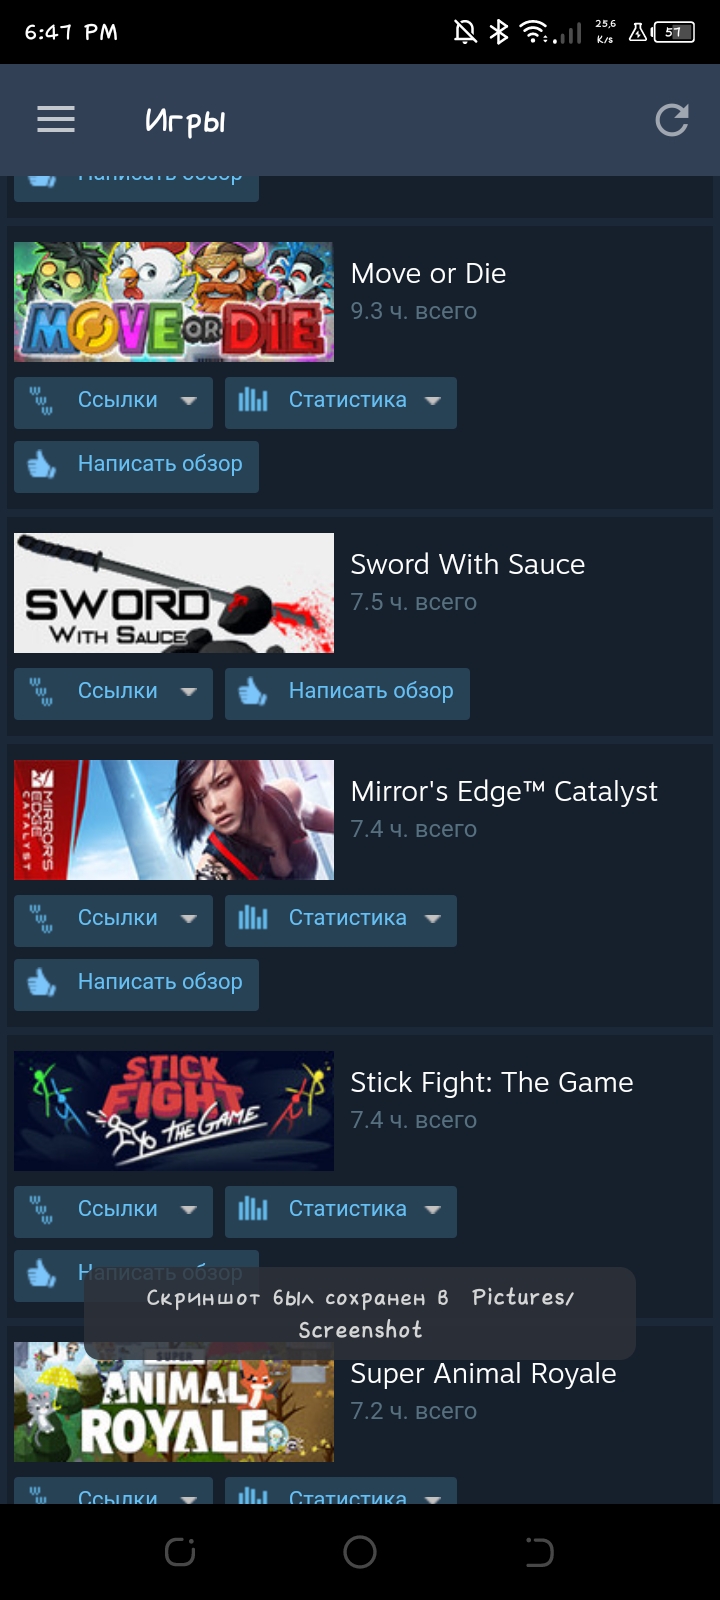Expand Ссылки dropdown for Move or Die

tap(188, 400)
